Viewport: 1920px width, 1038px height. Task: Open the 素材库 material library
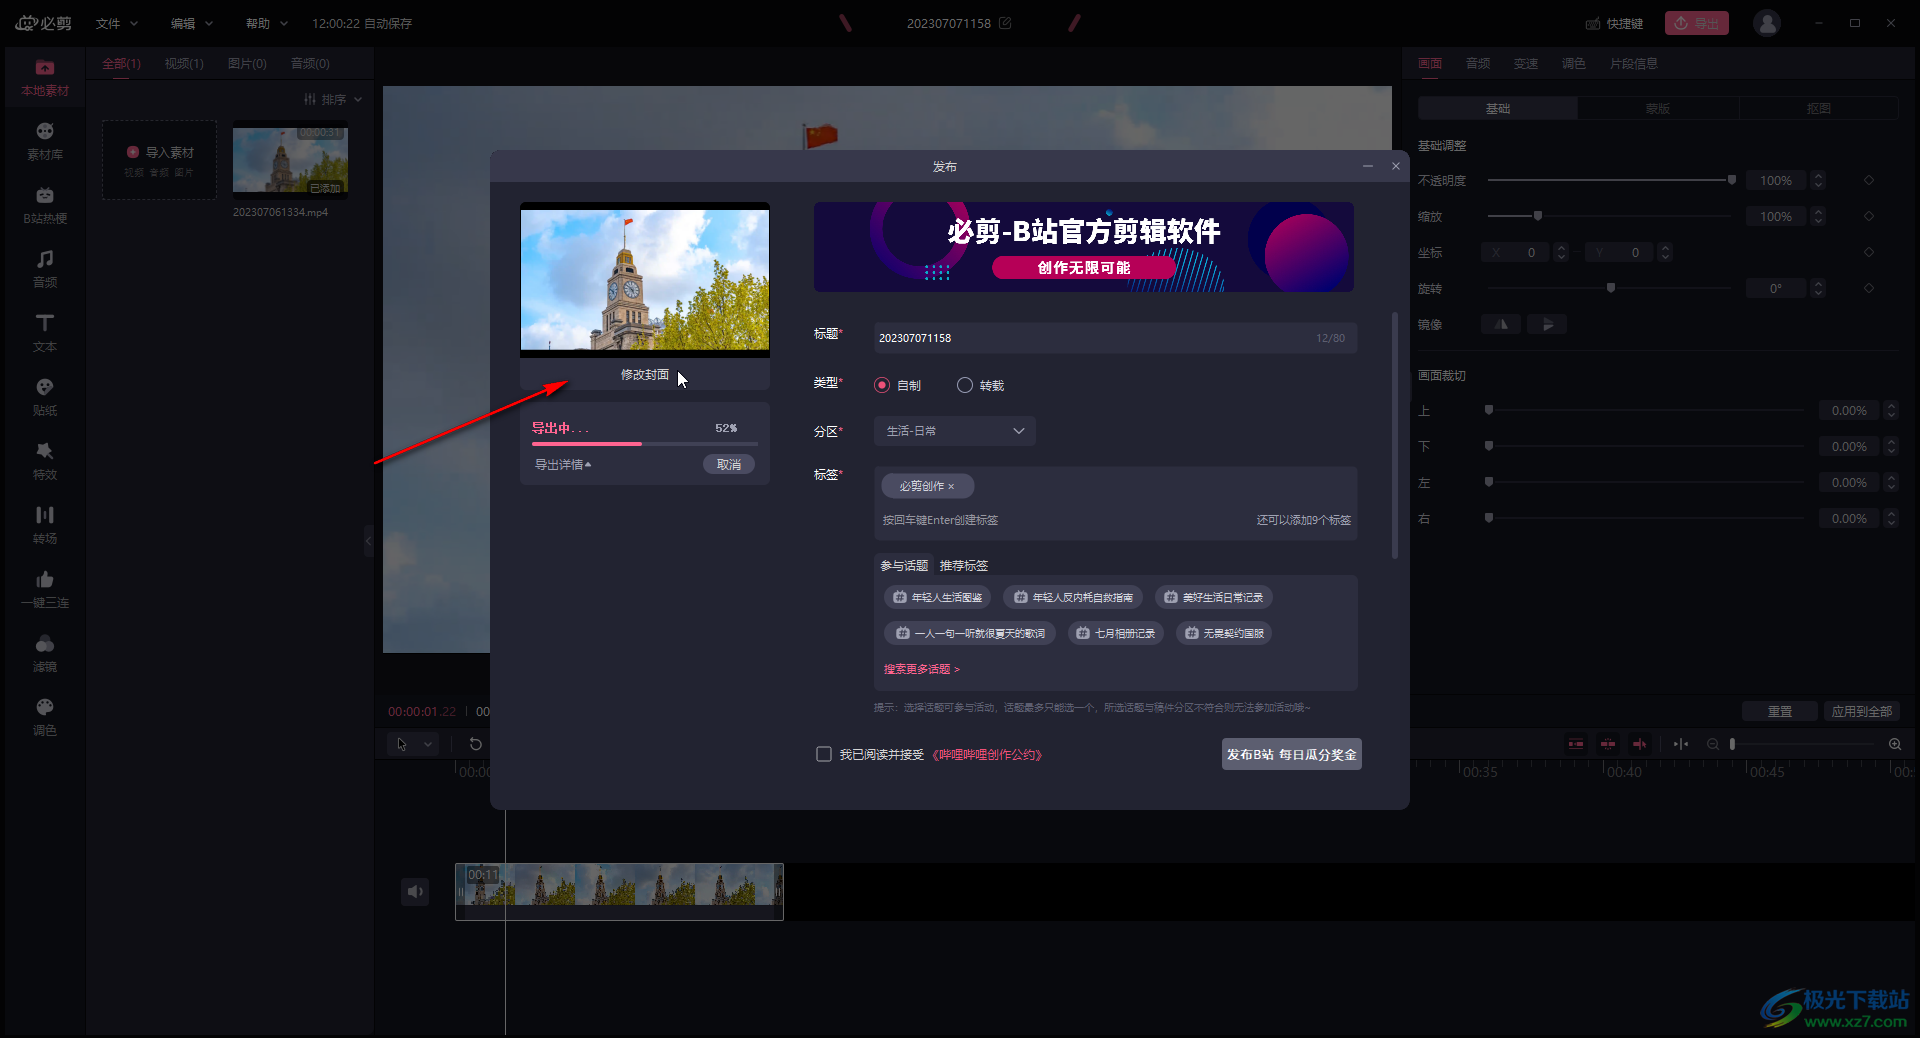pyautogui.click(x=45, y=142)
